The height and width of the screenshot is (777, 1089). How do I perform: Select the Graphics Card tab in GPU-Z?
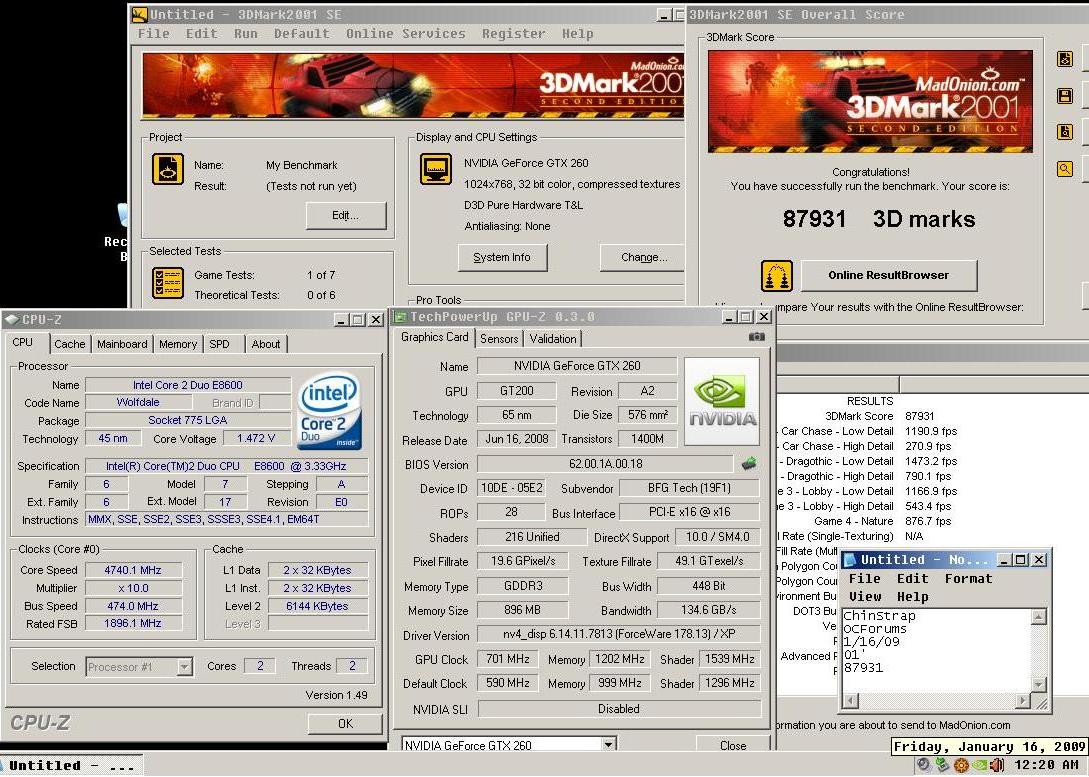[x=435, y=337]
